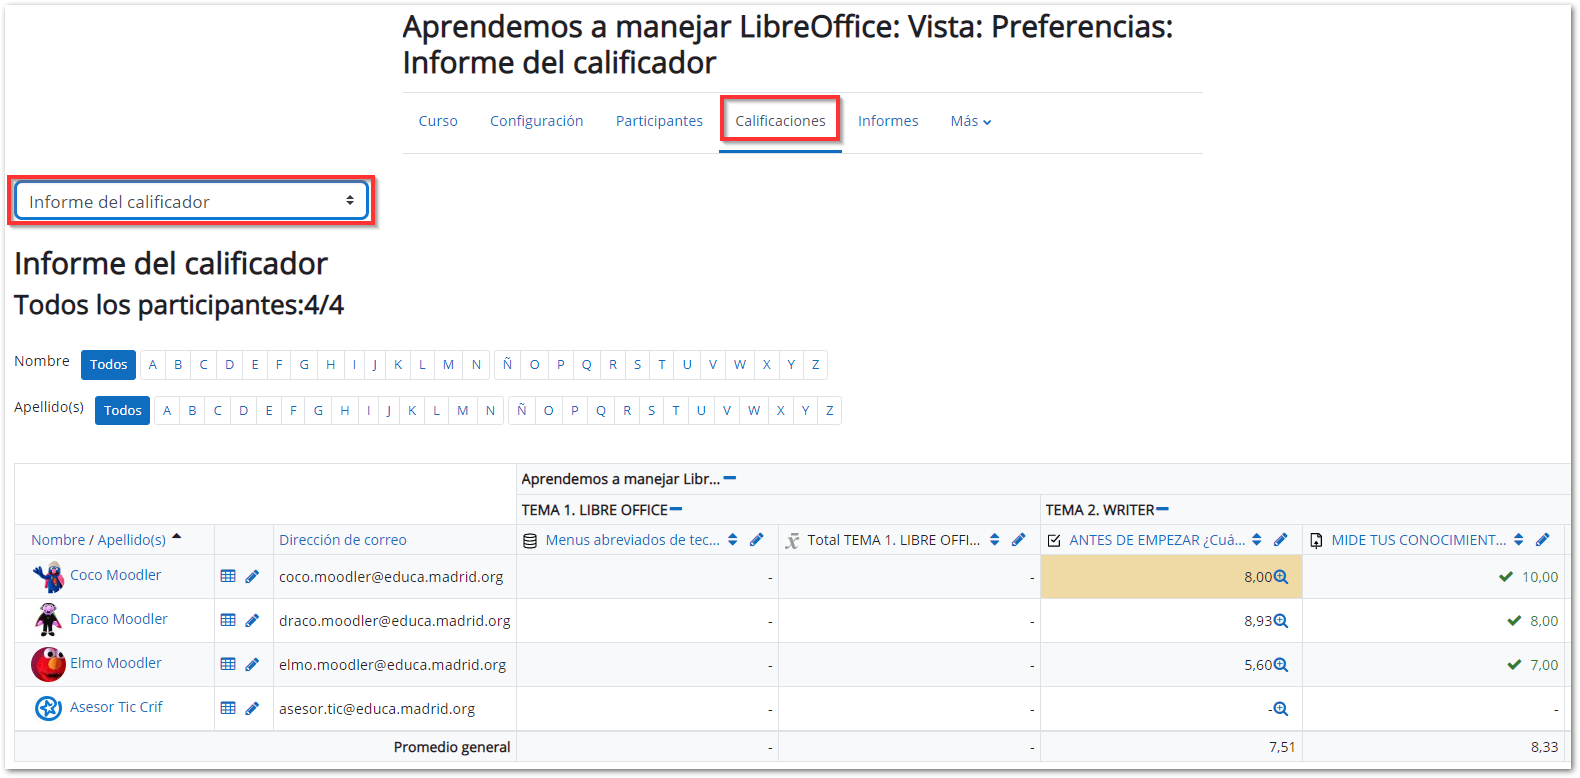Image resolution: width=1580 pixels, height=778 pixels.
Task: Open Coco Moodler's profile link
Action: tap(115, 575)
